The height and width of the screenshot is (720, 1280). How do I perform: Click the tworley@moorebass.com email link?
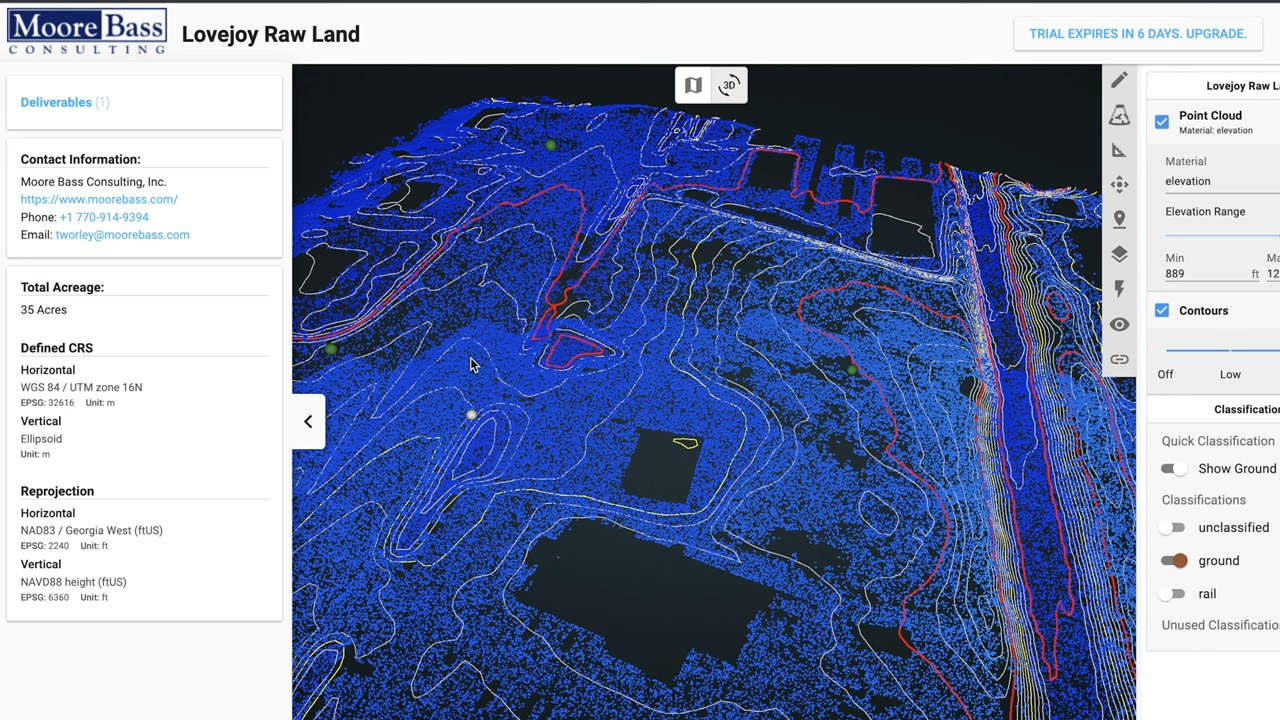122,235
